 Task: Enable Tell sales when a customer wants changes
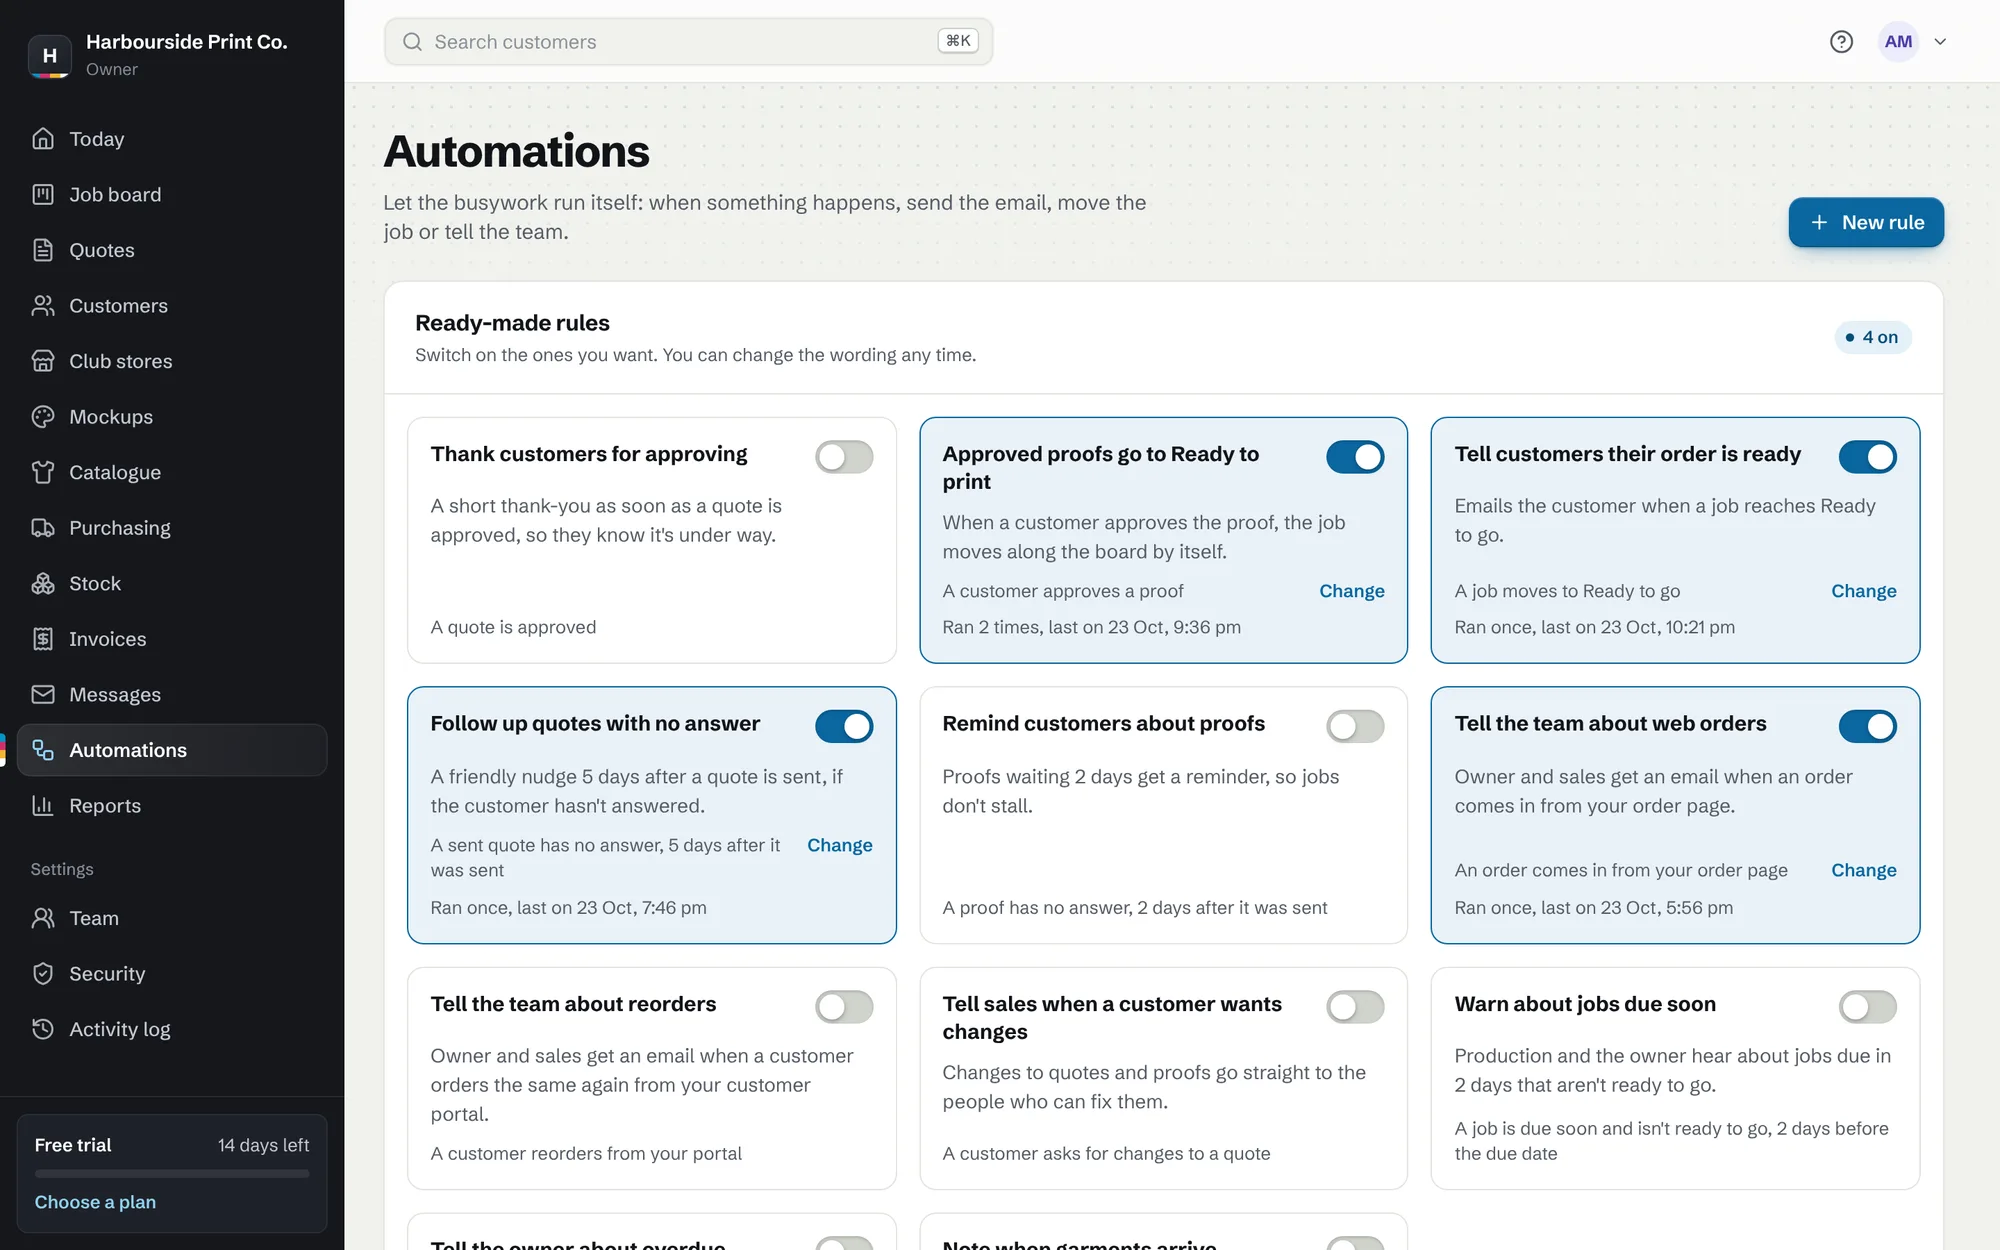(x=1355, y=1007)
